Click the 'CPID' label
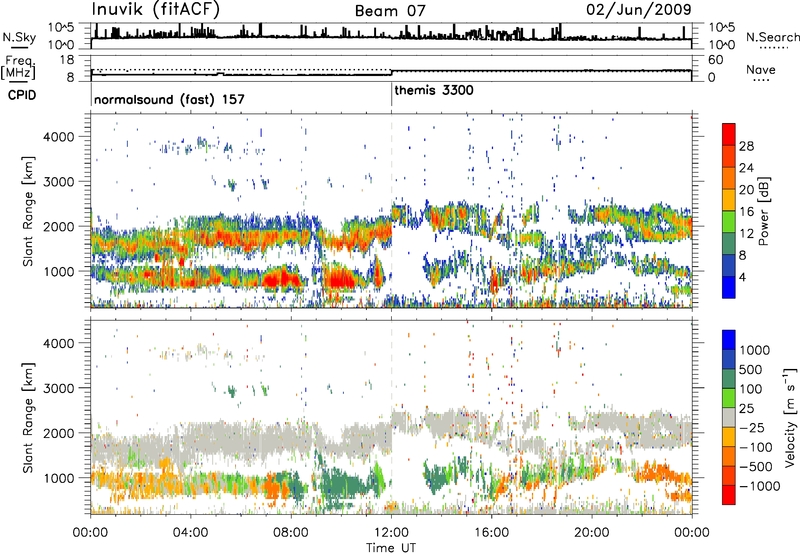This screenshot has width=800, height=554. coord(22,95)
